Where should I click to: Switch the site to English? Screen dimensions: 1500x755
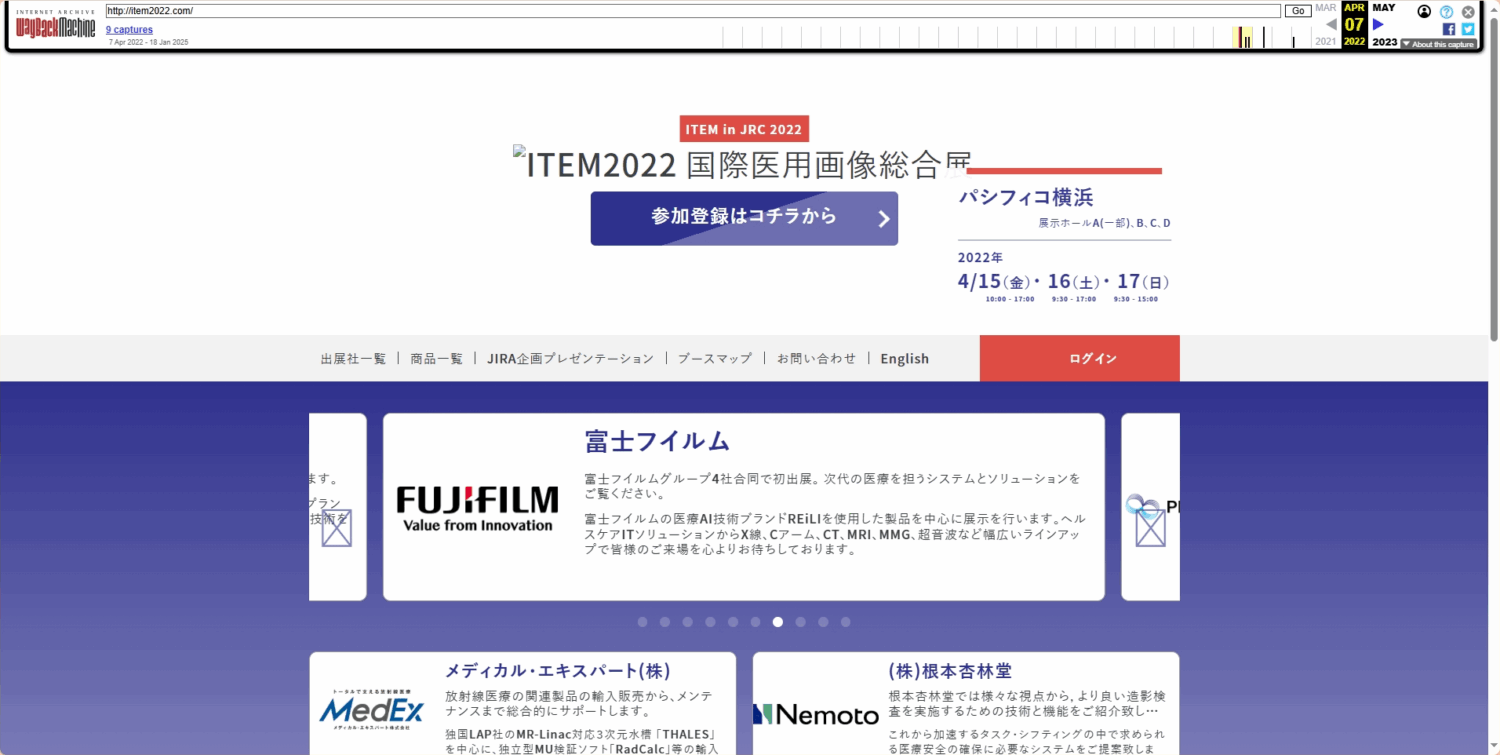pos(905,358)
